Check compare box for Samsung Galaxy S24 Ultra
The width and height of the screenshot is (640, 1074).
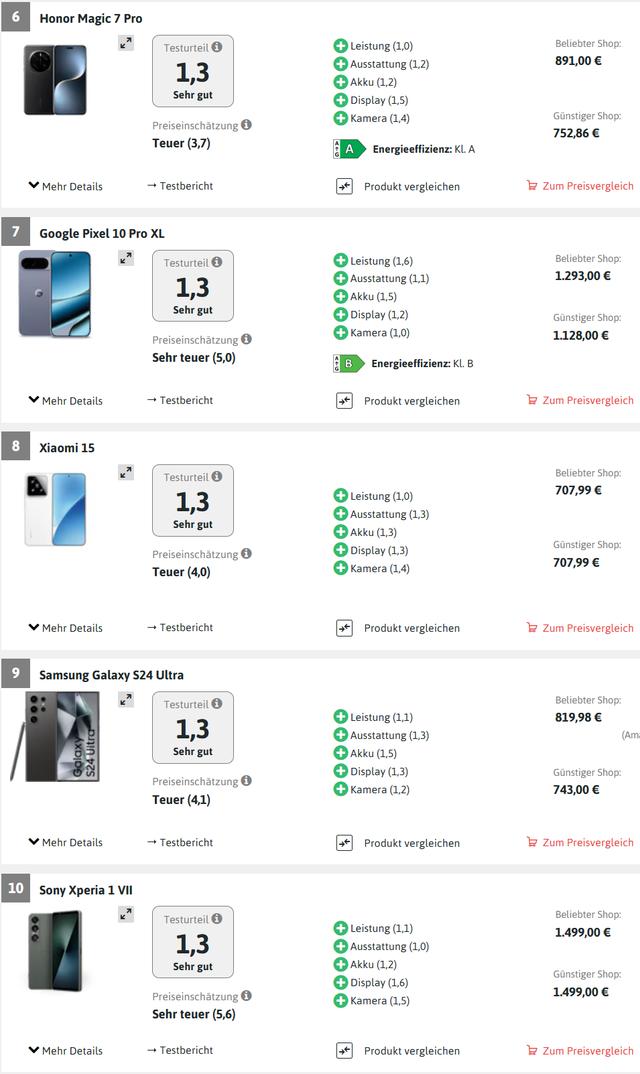pyautogui.click(x=345, y=843)
